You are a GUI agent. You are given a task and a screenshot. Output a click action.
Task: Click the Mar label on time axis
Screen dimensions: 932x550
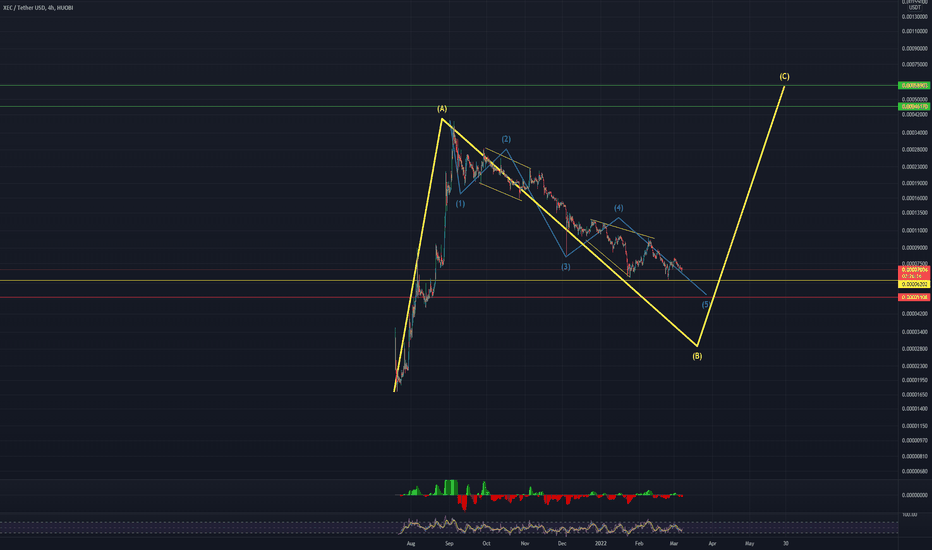coord(673,543)
